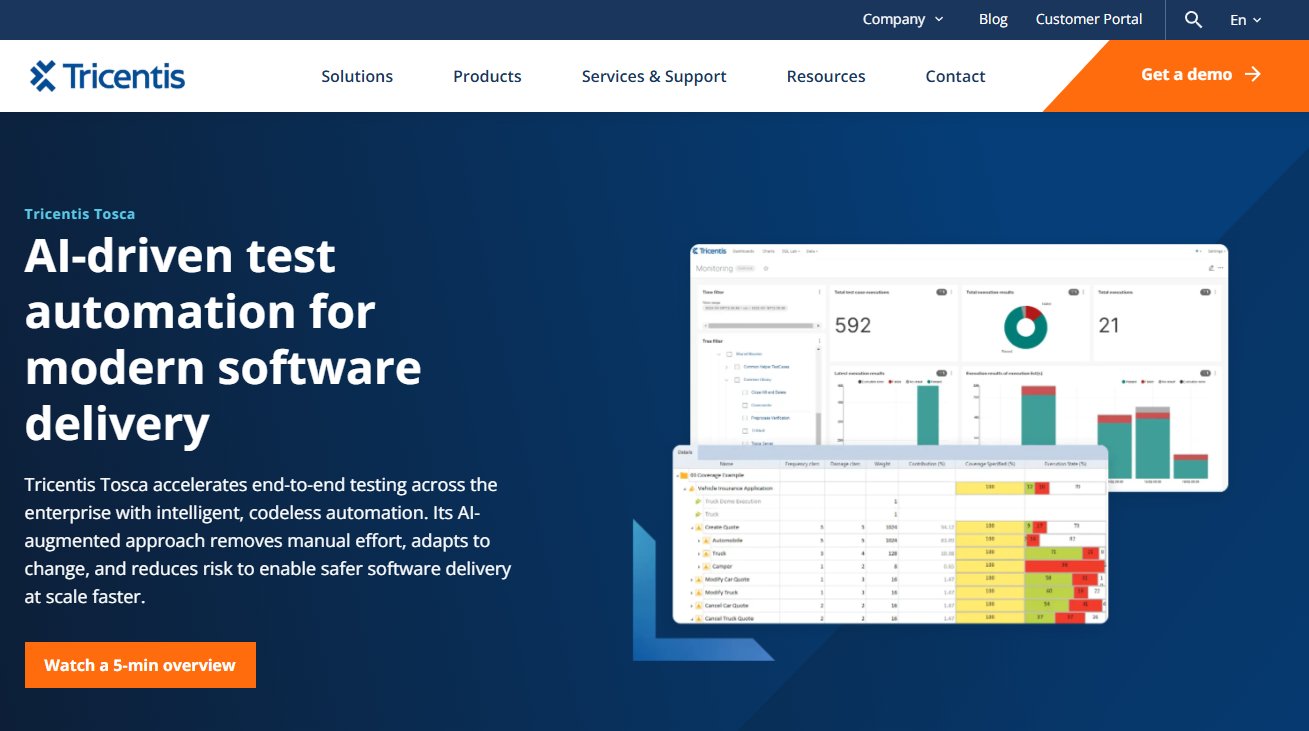This screenshot has height=731, width=1309.
Task: Open the En language selector
Action: click(x=1245, y=19)
